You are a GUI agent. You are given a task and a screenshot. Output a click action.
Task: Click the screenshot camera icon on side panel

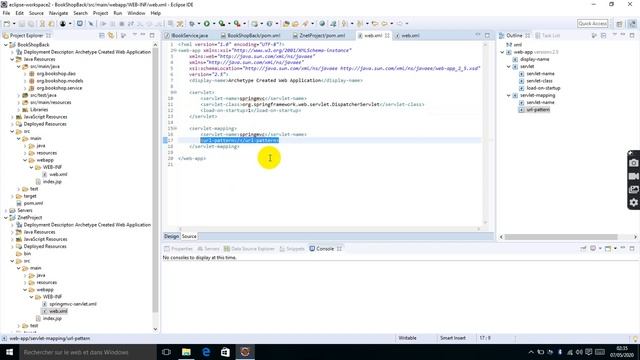coord(633,163)
